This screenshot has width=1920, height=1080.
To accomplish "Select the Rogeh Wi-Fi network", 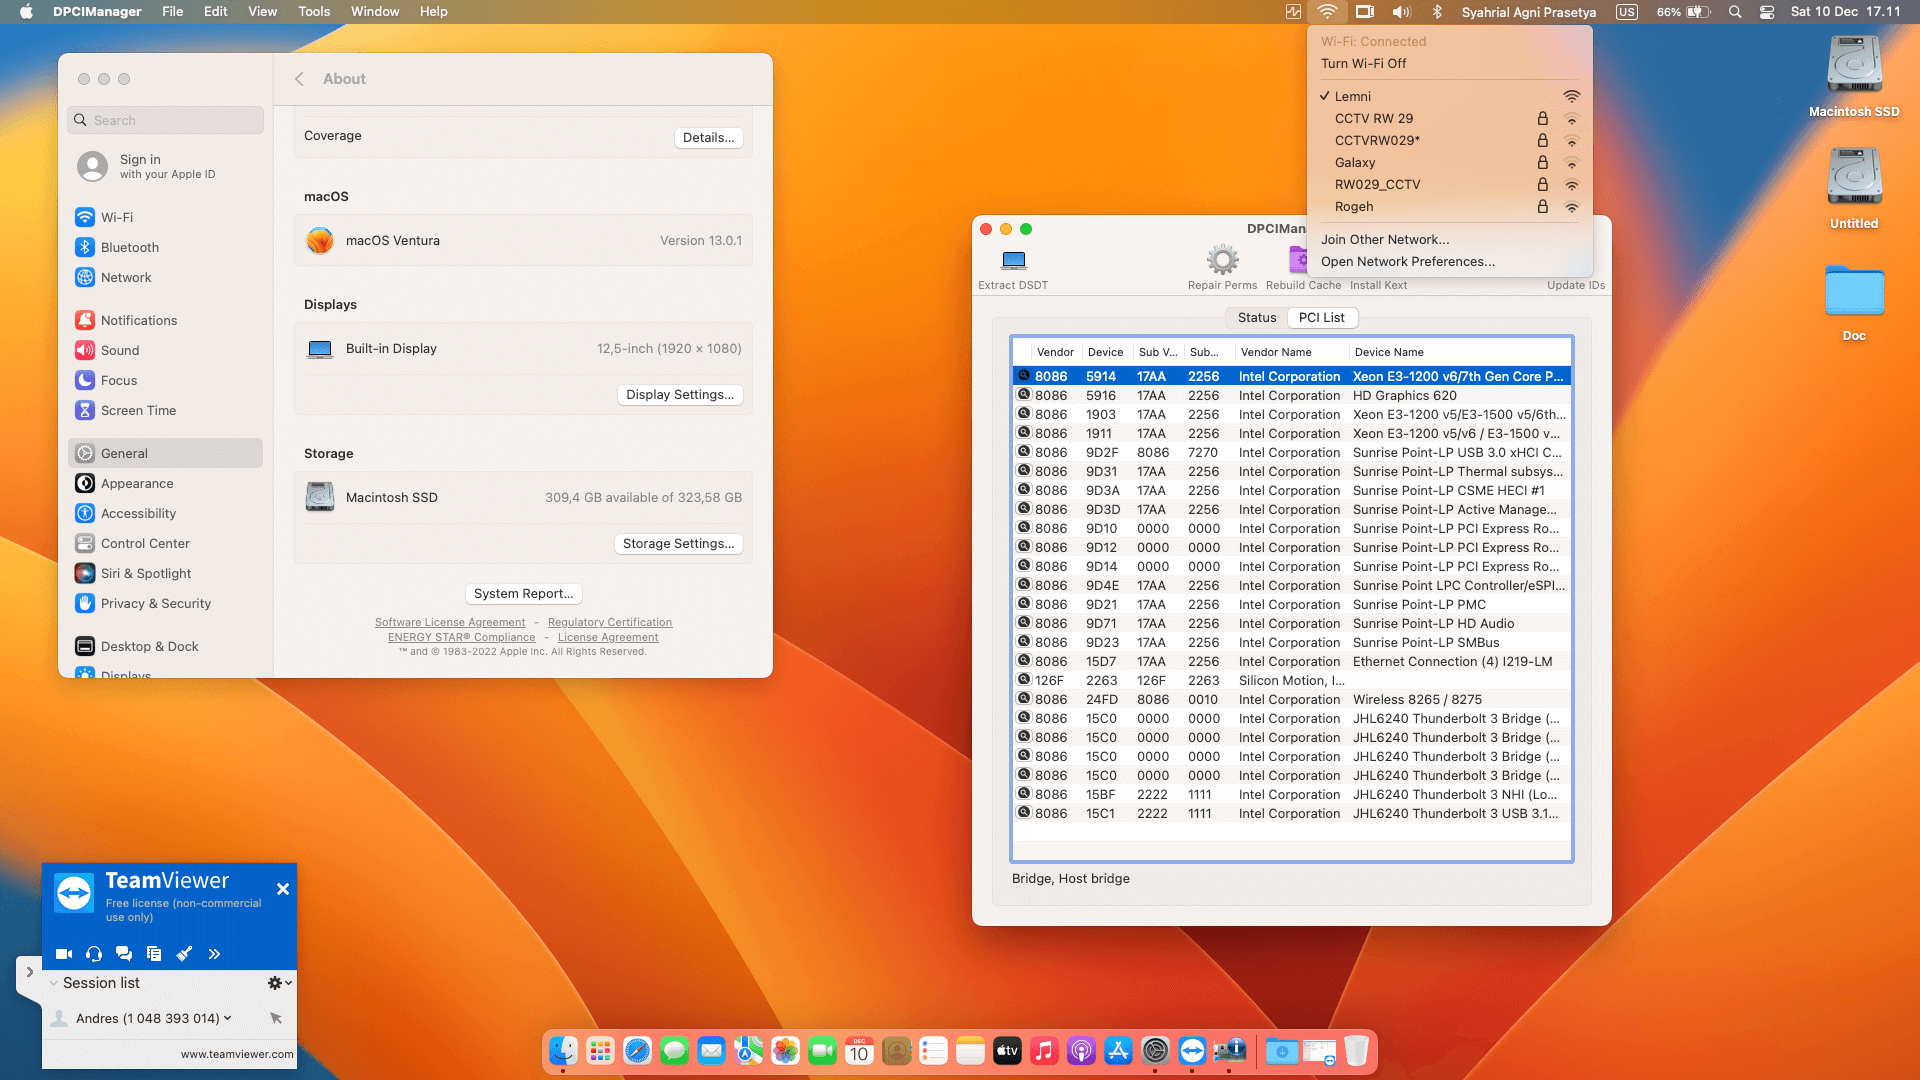I will (1354, 207).
